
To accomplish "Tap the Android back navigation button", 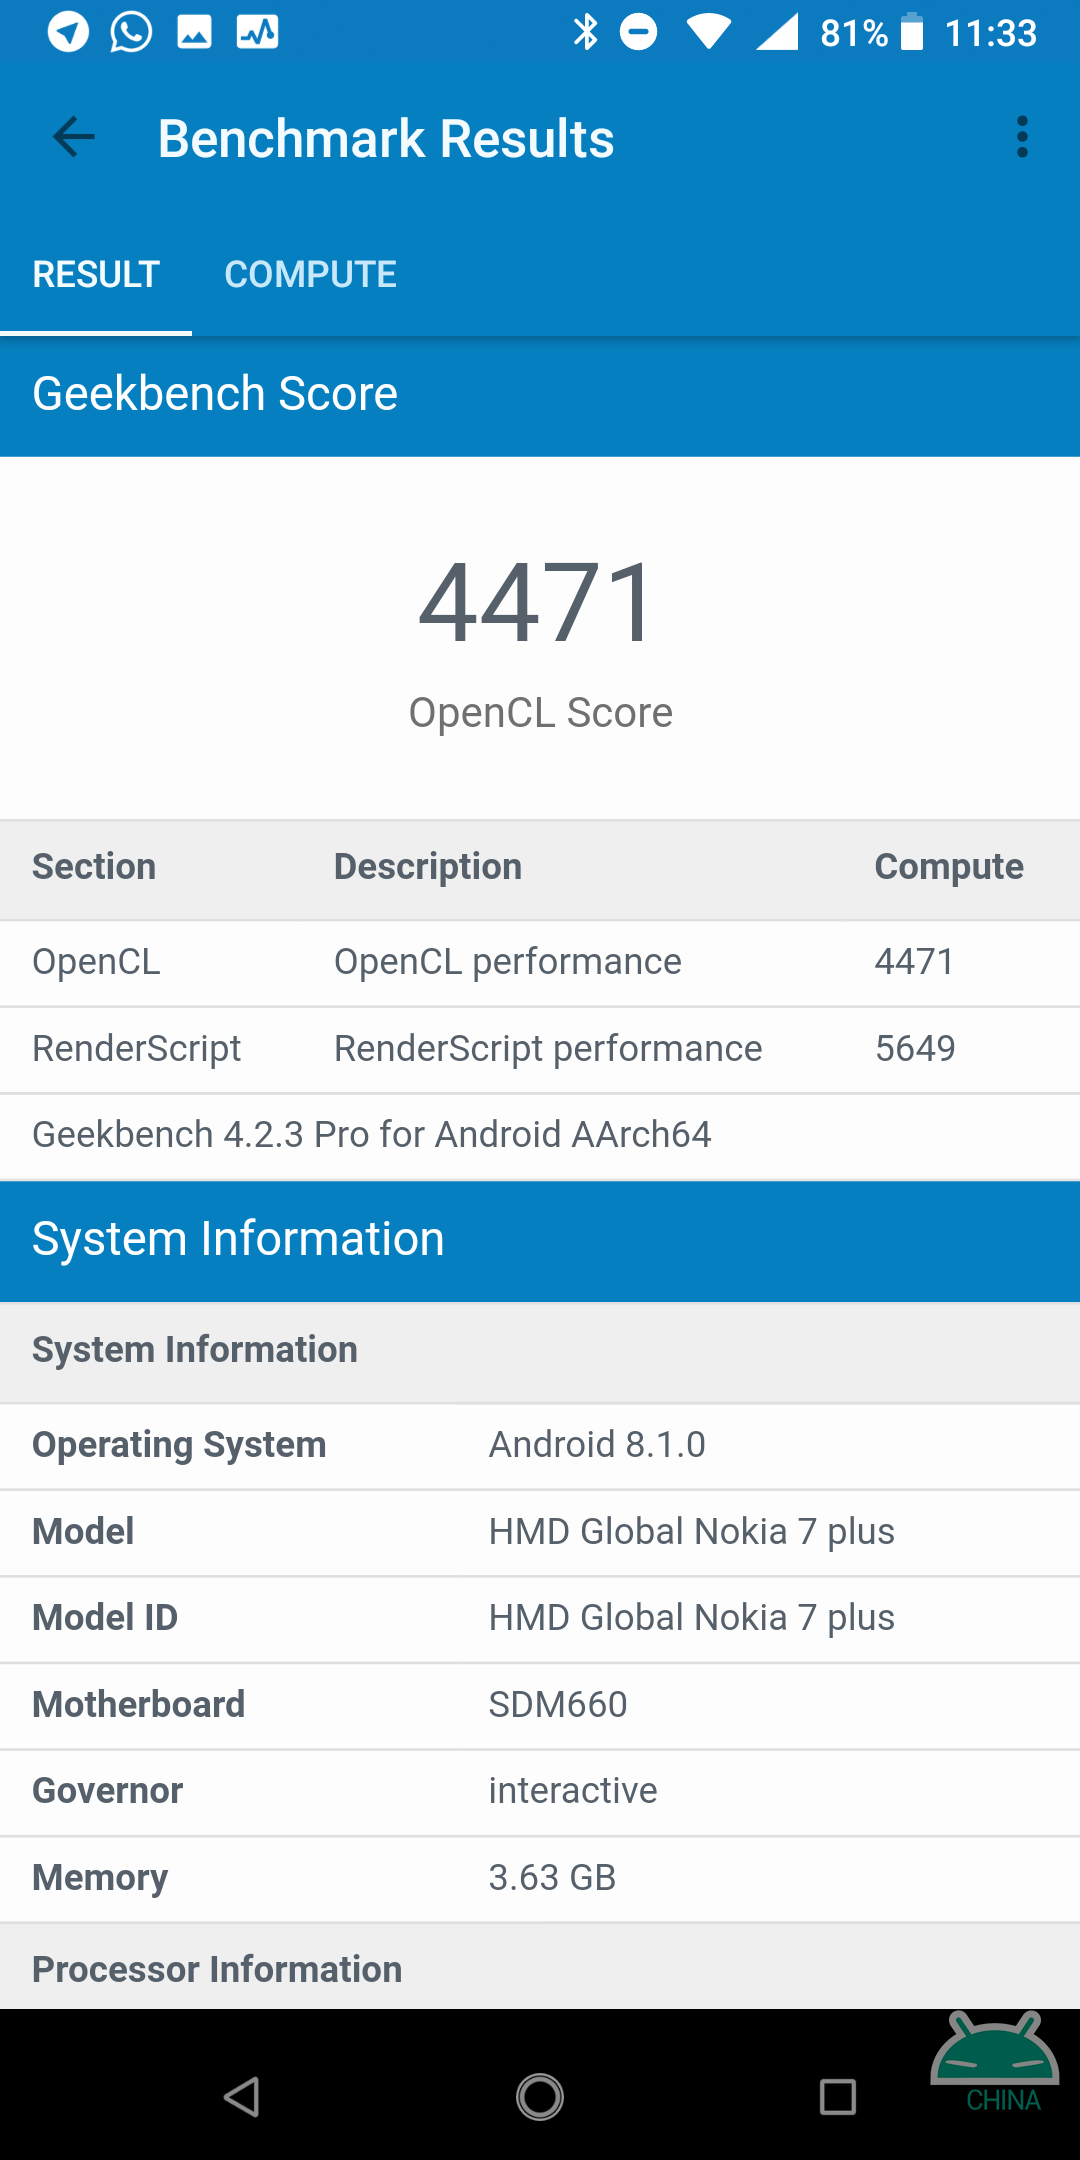I will pos(242,2097).
